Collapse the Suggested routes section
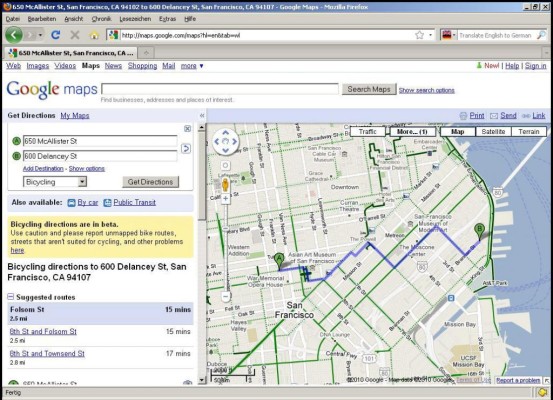 click(x=11, y=297)
